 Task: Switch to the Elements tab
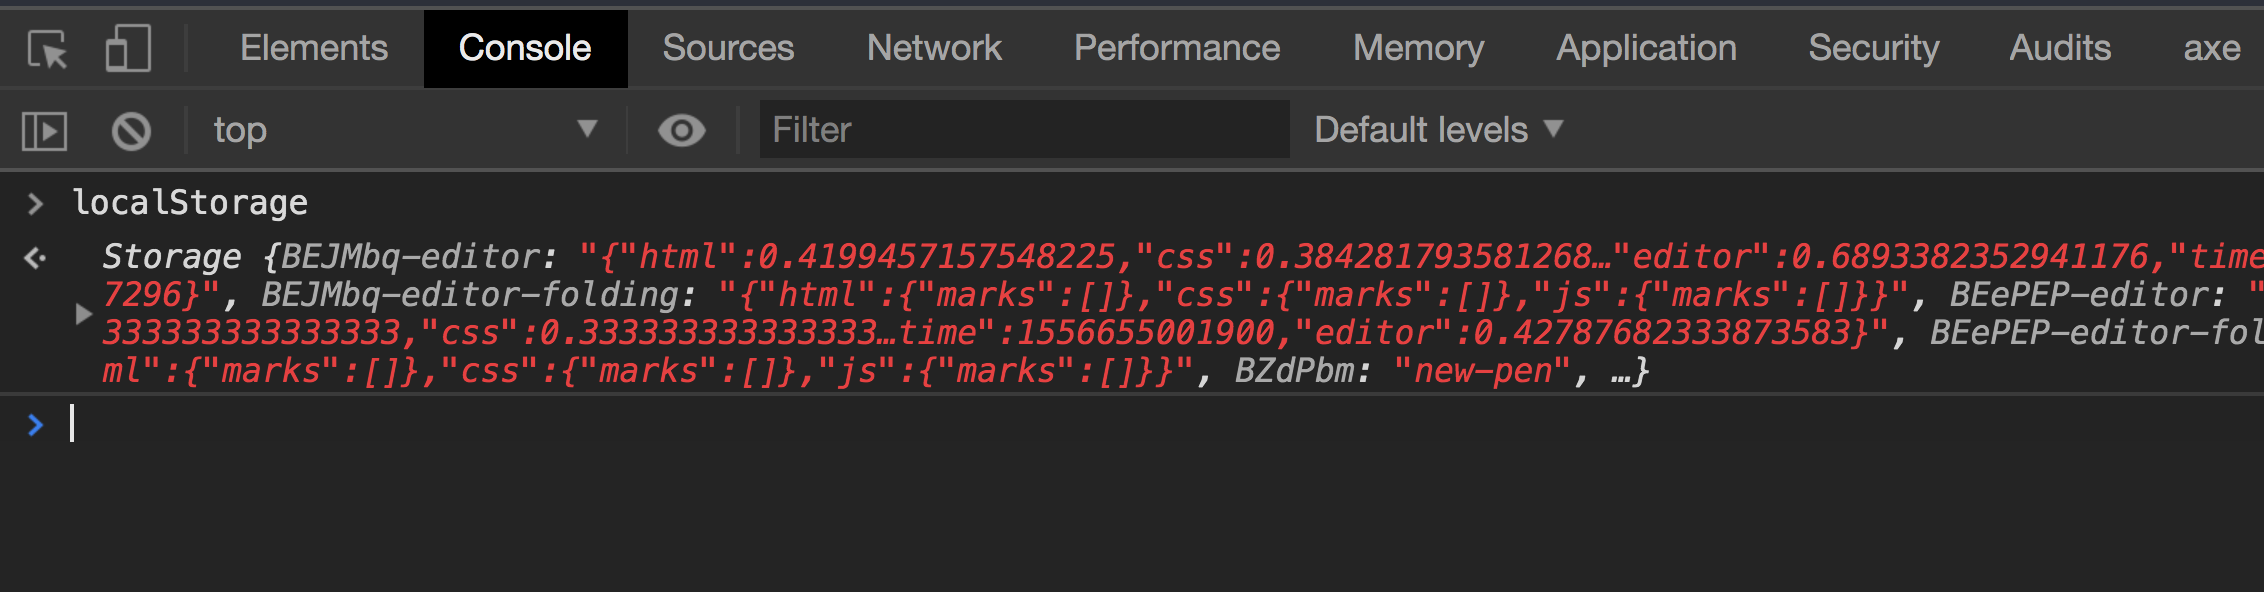point(314,48)
